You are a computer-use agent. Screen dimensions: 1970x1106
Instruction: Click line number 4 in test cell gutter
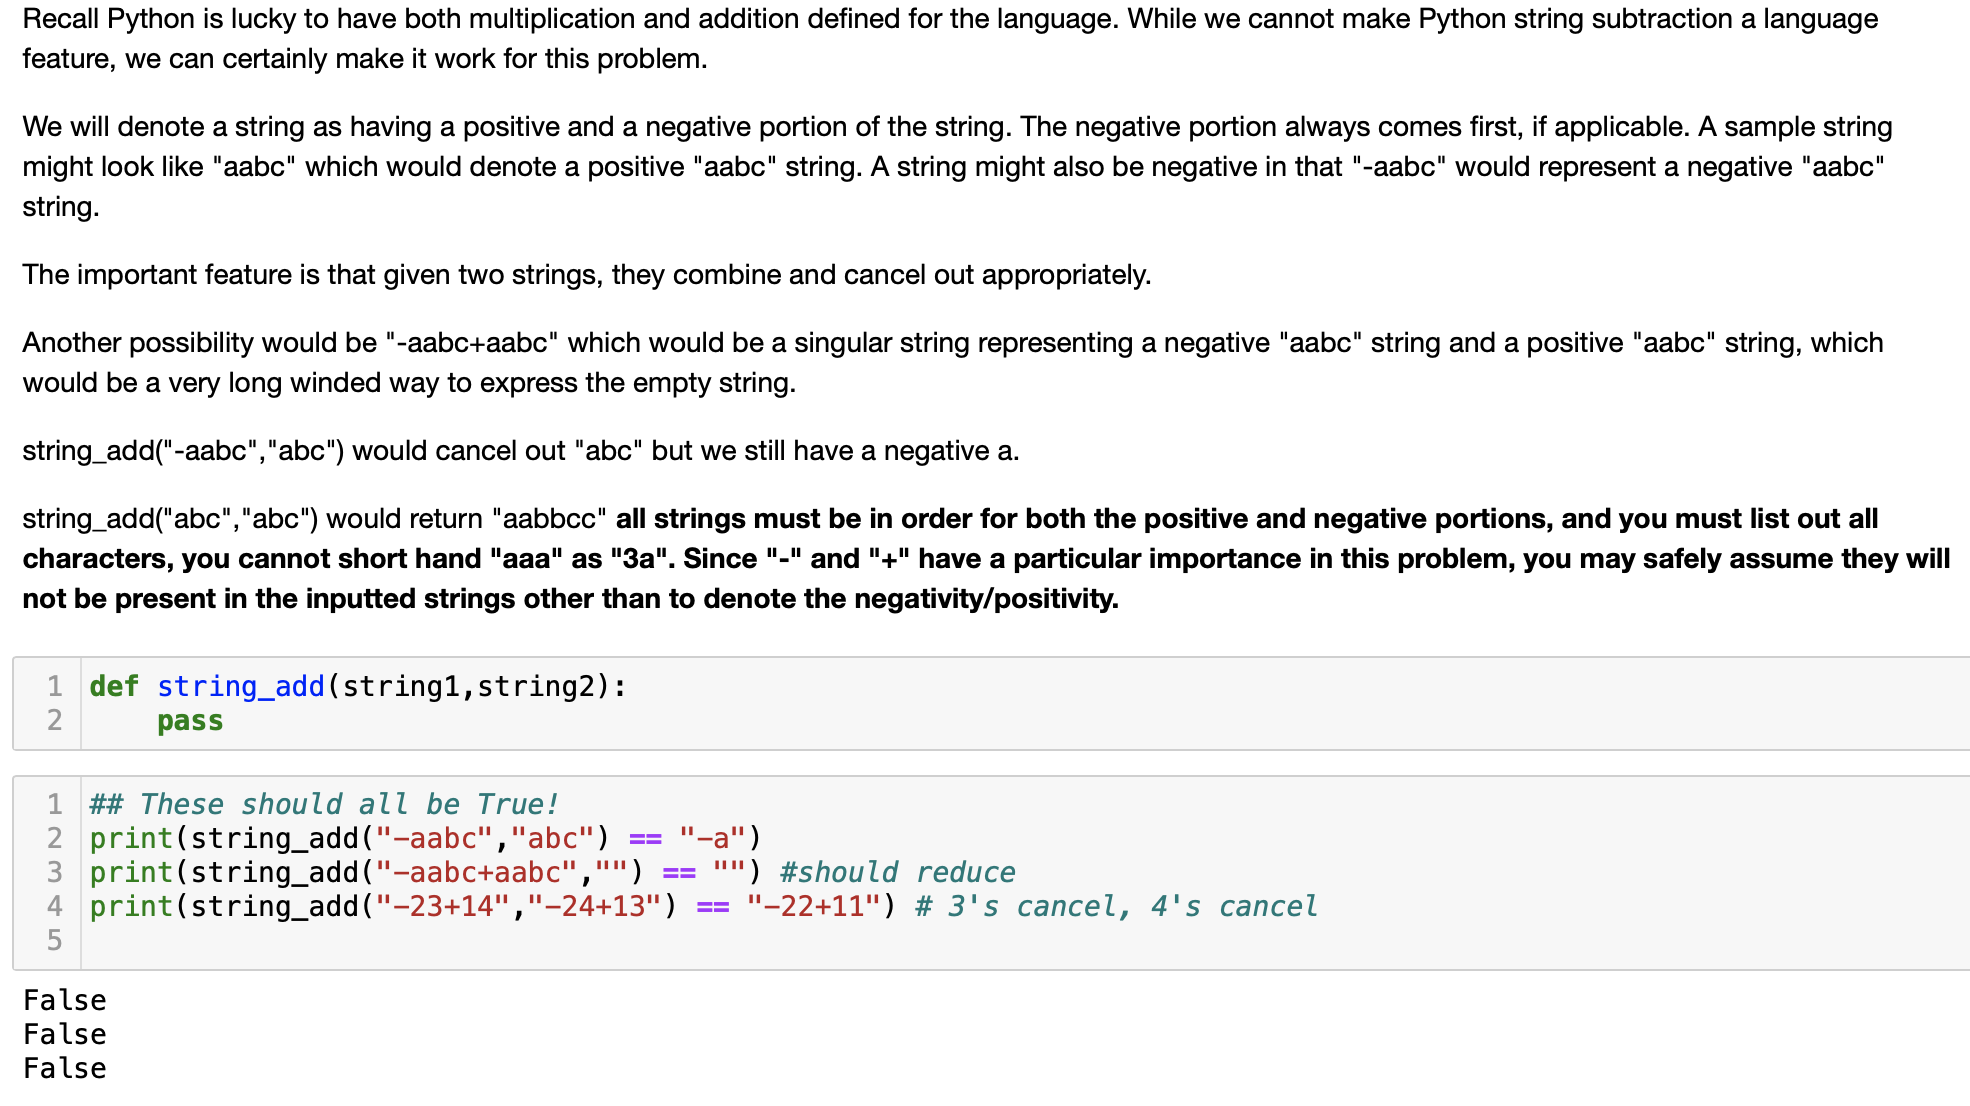[x=54, y=906]
